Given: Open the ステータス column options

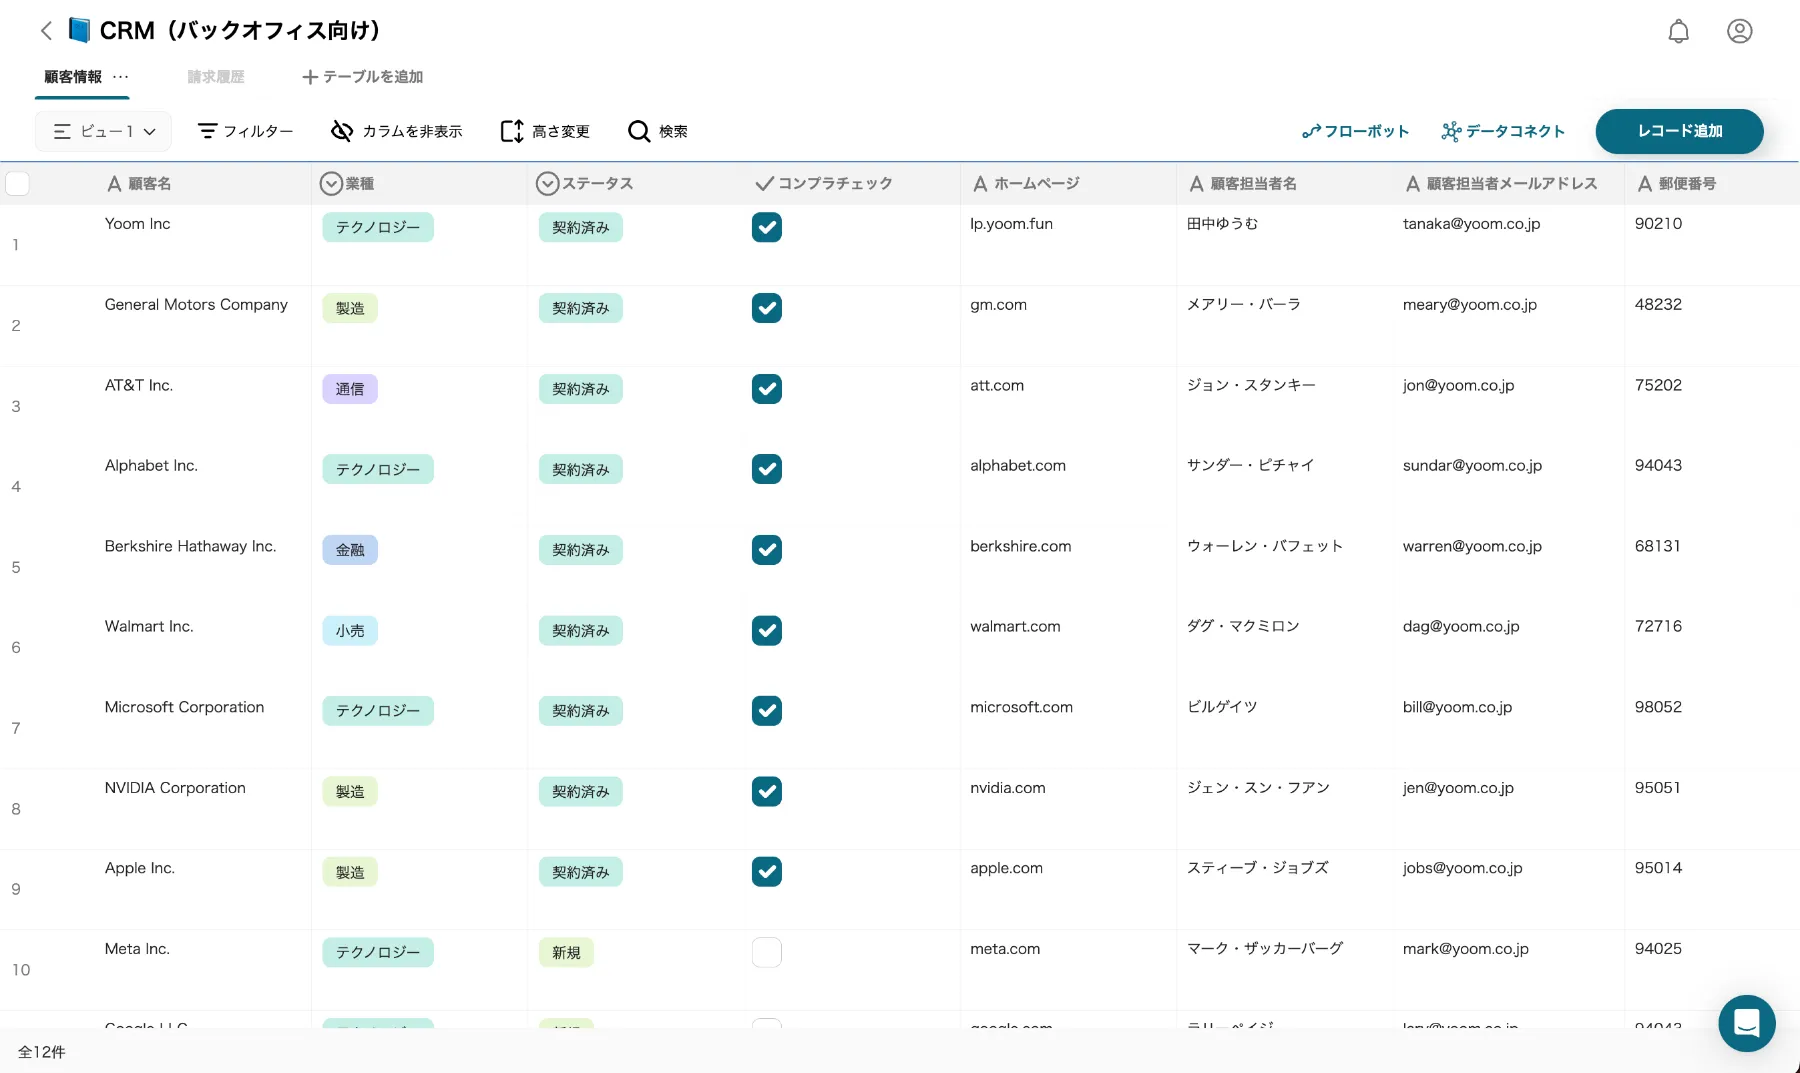Looking at the screenshot, I should [x=547, y=183].
